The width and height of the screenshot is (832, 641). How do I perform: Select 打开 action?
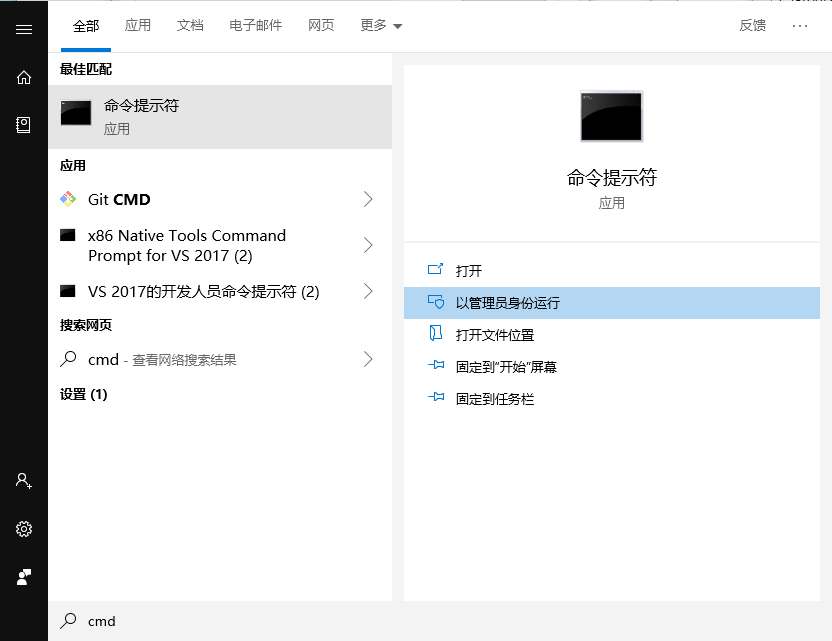tap(612, 271)
